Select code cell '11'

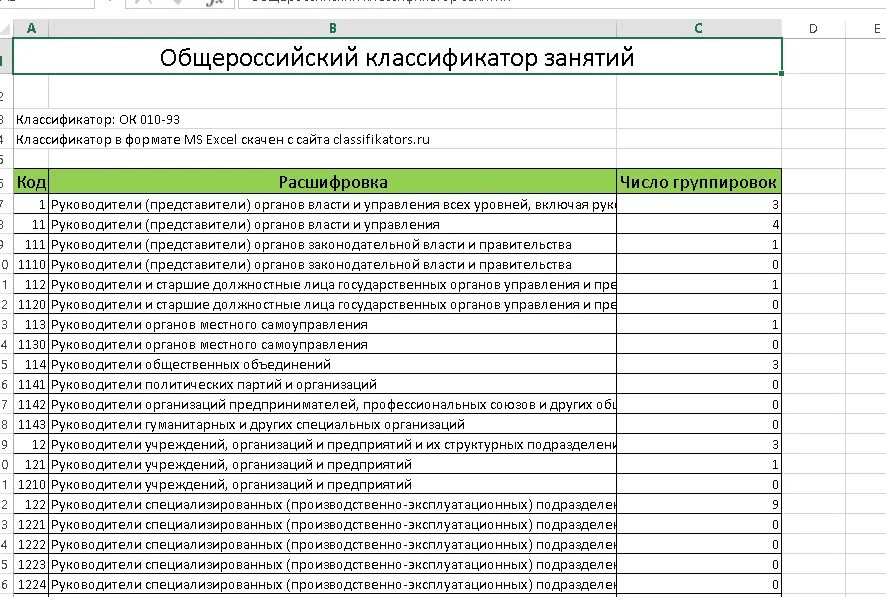31,224
